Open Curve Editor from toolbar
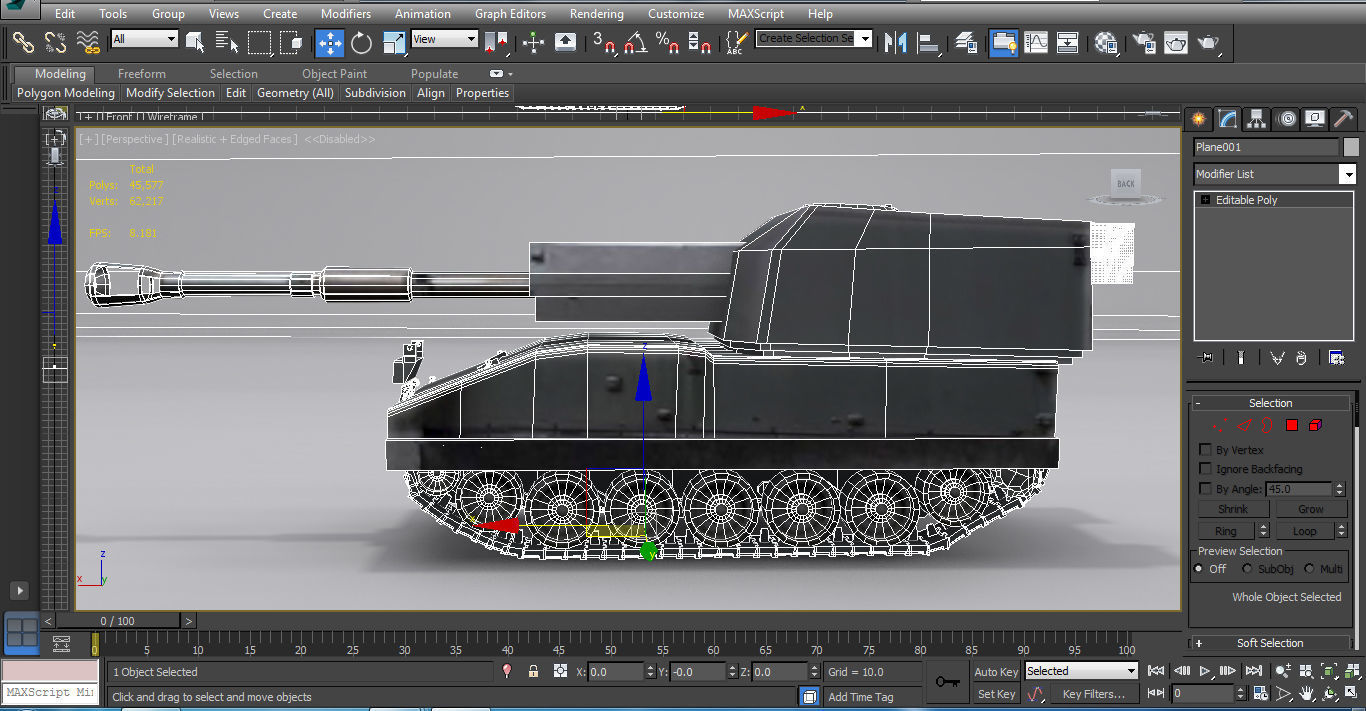Screen dimensions: 1366x711 click(1037, 42)
